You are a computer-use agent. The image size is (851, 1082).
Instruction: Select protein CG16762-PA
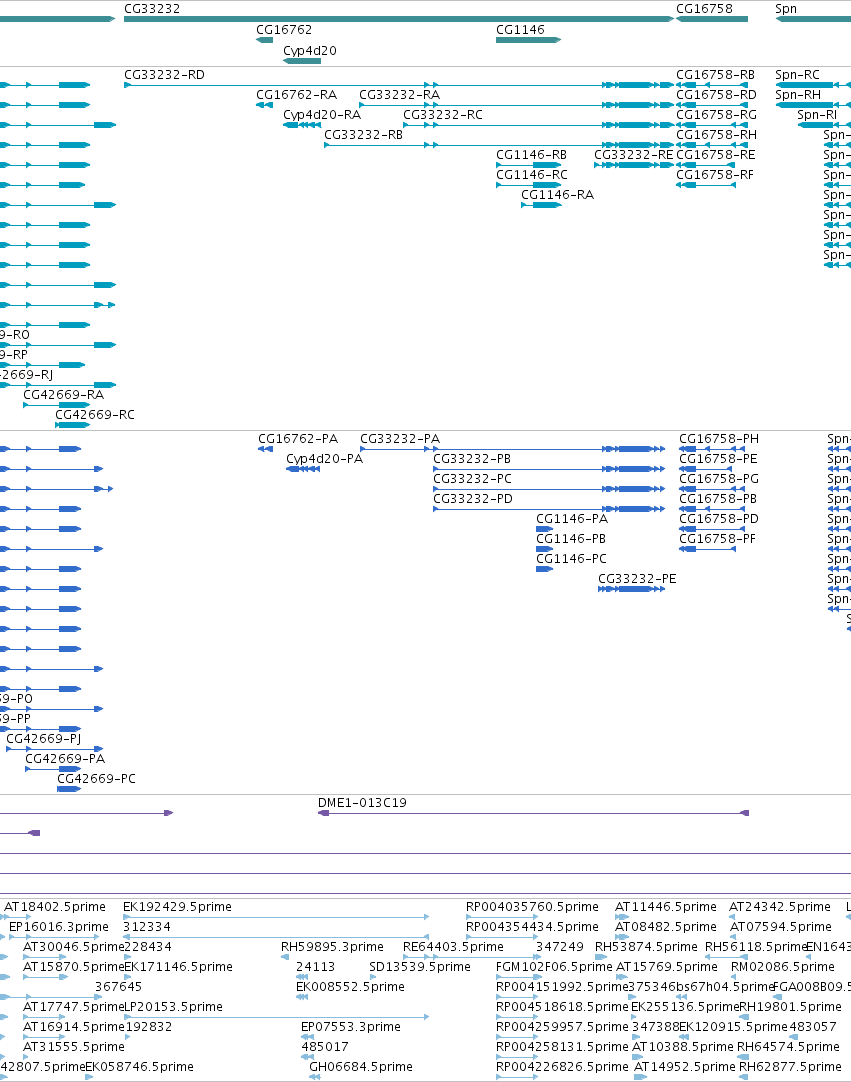pyautogui.click(x=298, y=439)
